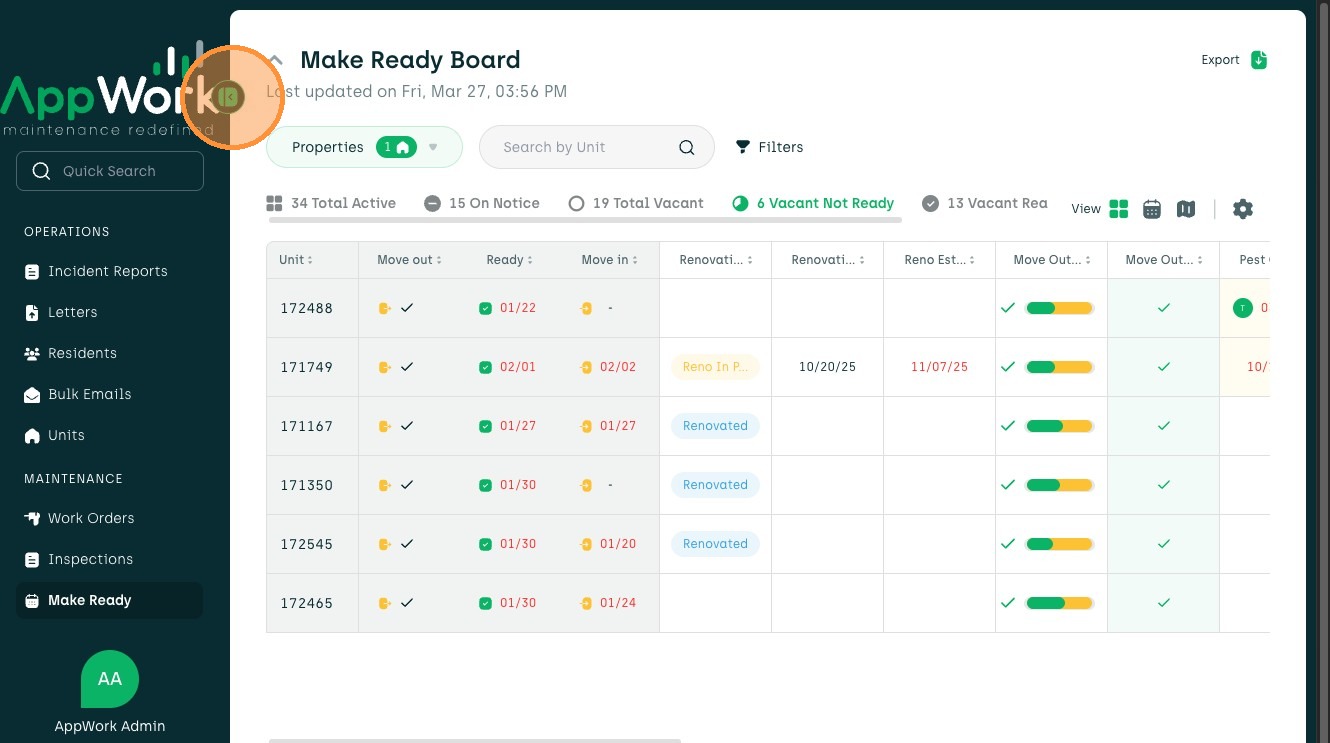1330x743 pixels.
Task: Open the Properties dropdown
Action: (x=364, y=147)
